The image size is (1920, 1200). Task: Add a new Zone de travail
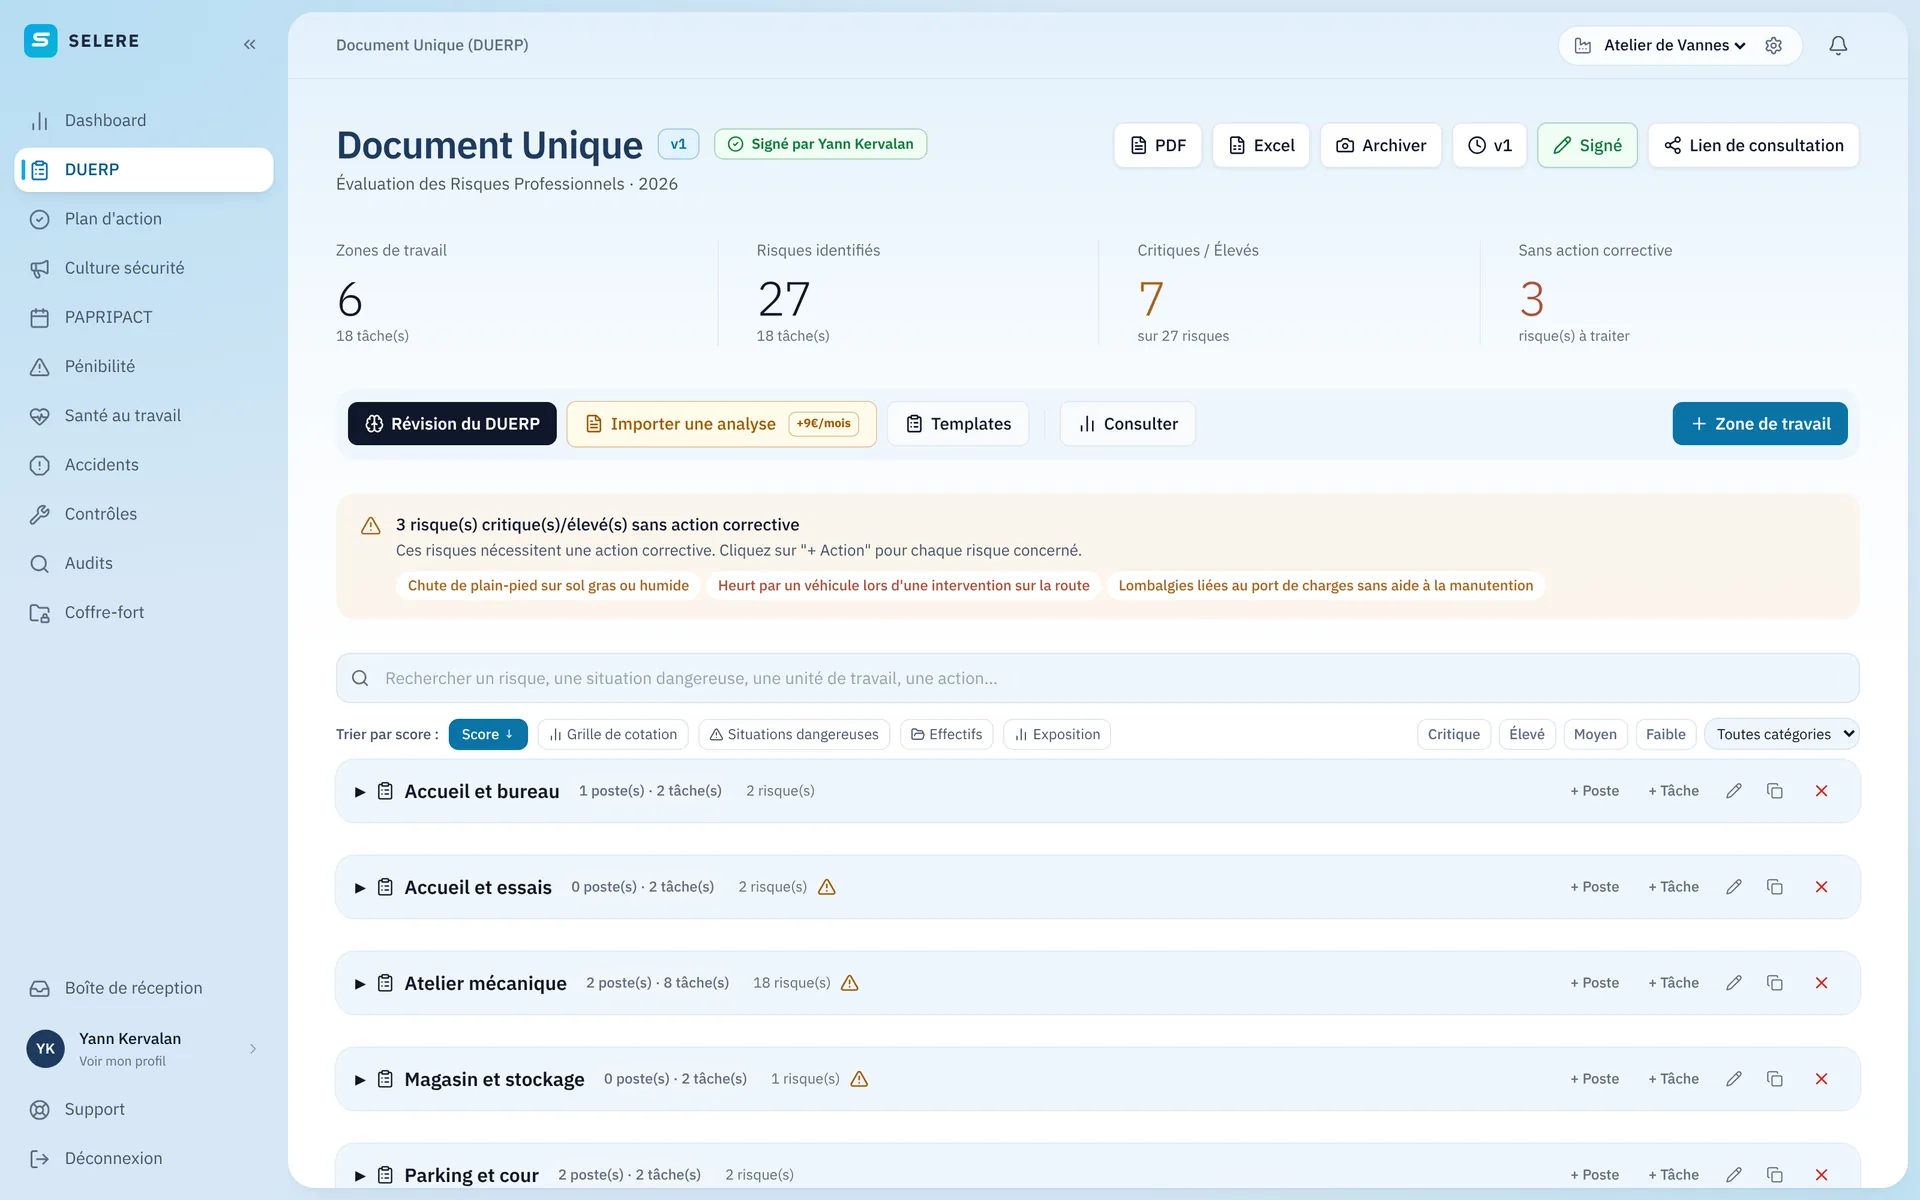pos(1760,424)
